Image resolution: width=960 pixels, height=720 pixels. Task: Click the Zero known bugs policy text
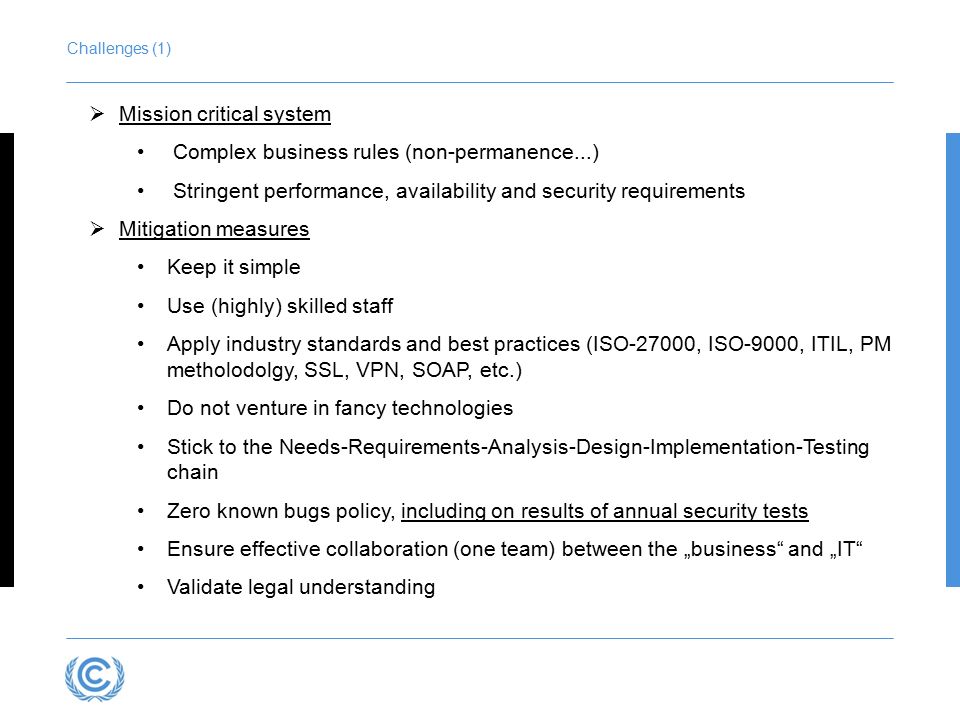coord(281,511)
